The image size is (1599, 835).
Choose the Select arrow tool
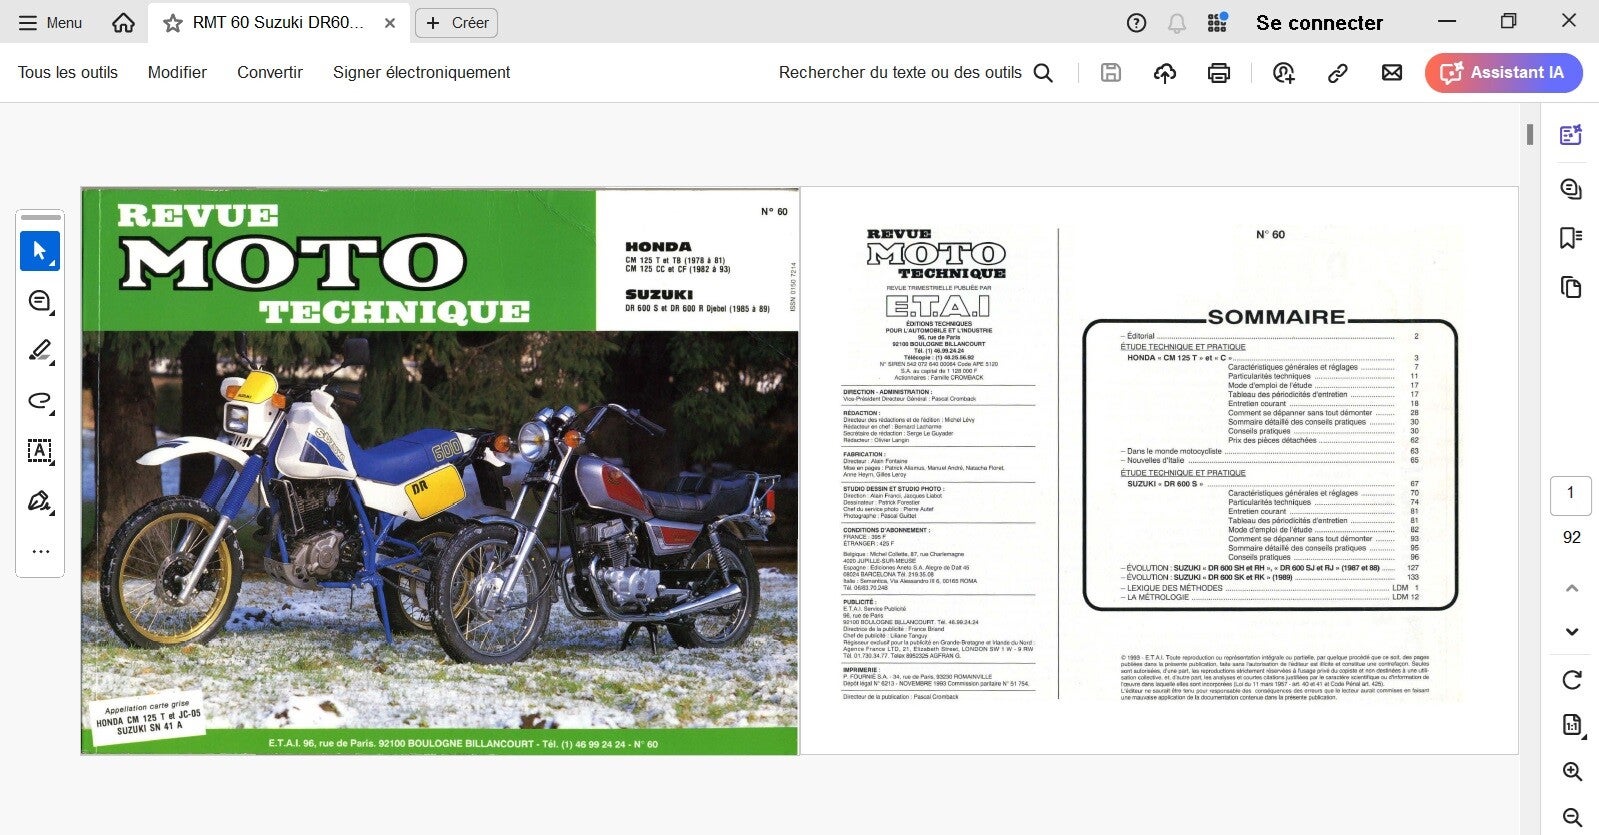[40, 251]
